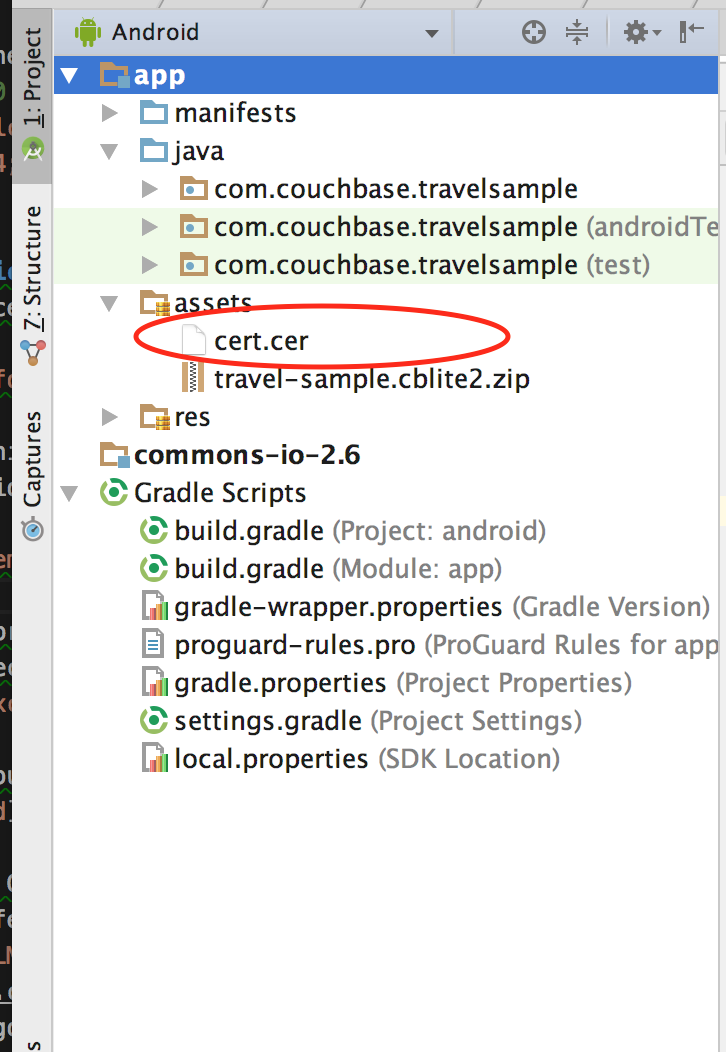The height and width of the screenshot is (1052, 726).
Task: Select proguard-rules.pro file name
Action: 295,645
